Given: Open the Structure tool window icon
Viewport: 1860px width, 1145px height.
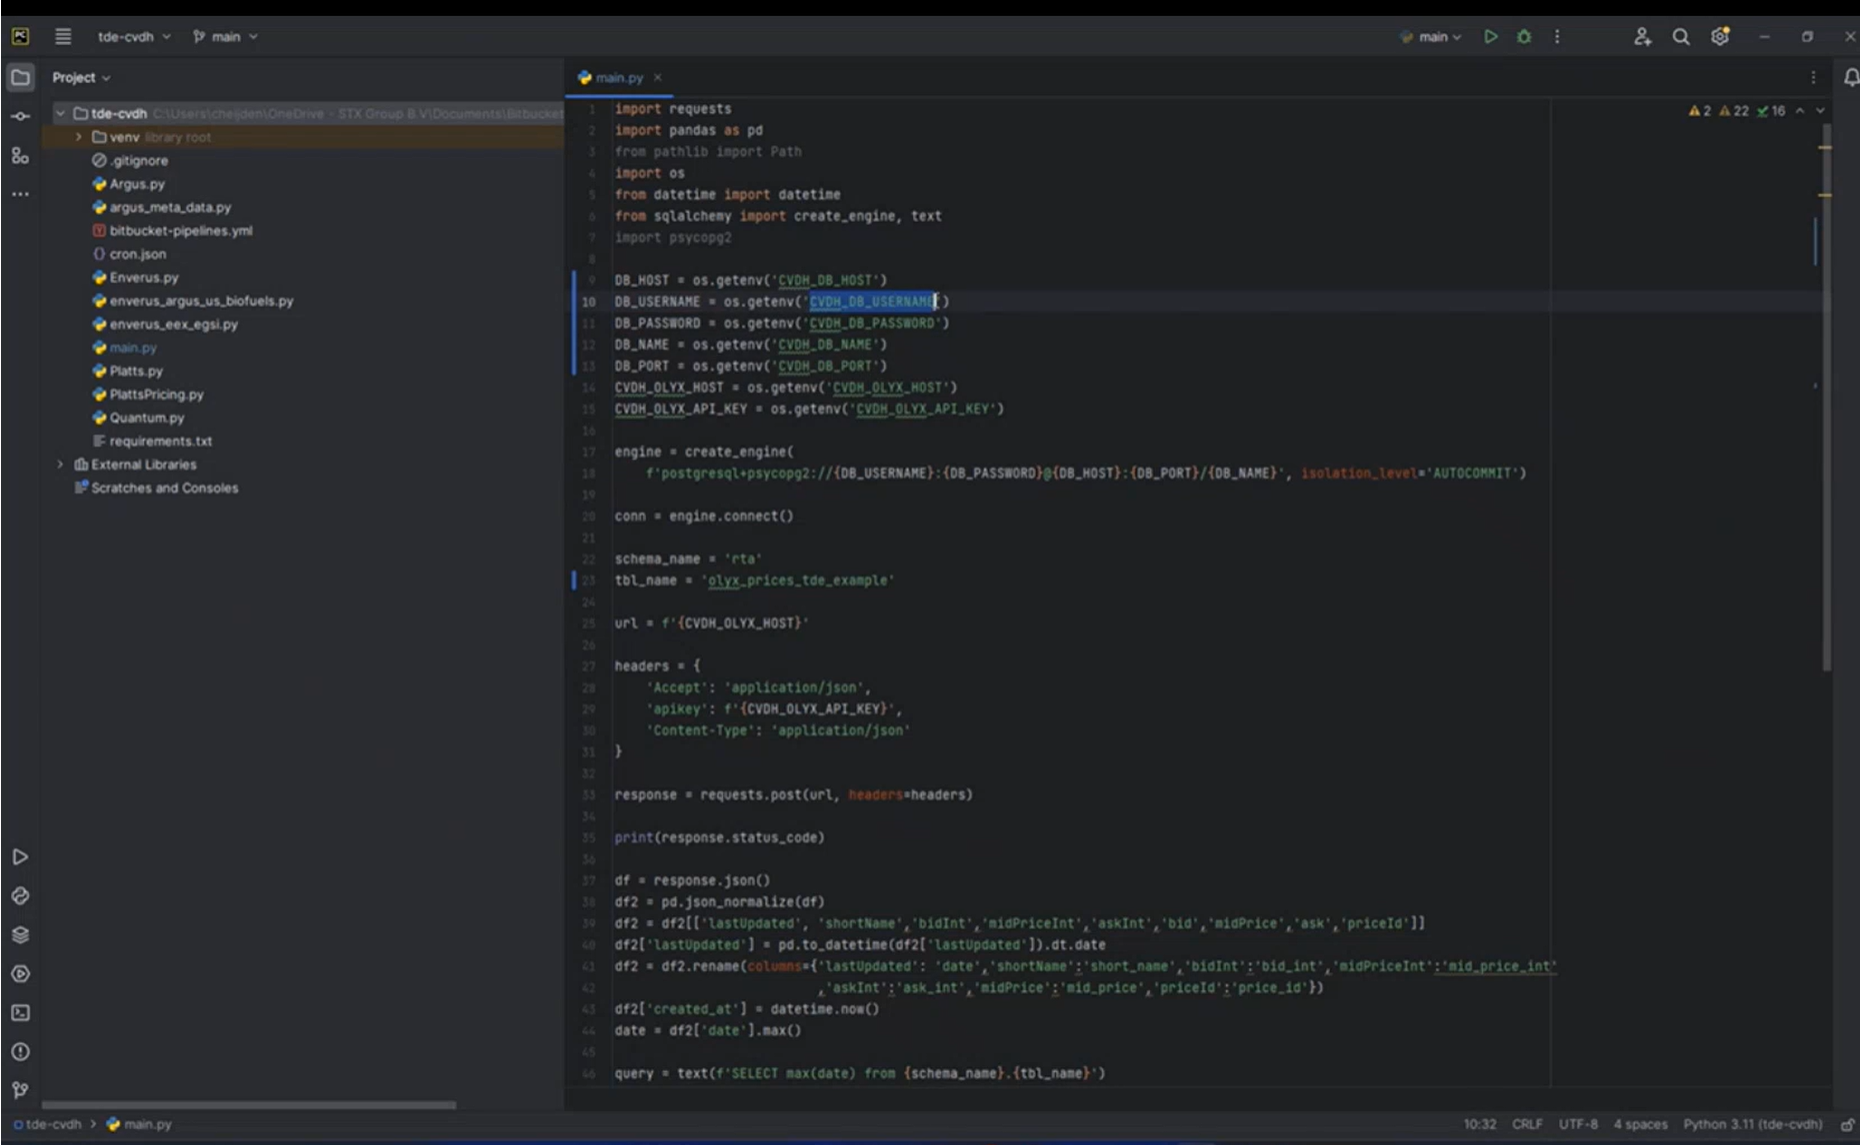Looking at the screenshot, I should coord(20,155).
